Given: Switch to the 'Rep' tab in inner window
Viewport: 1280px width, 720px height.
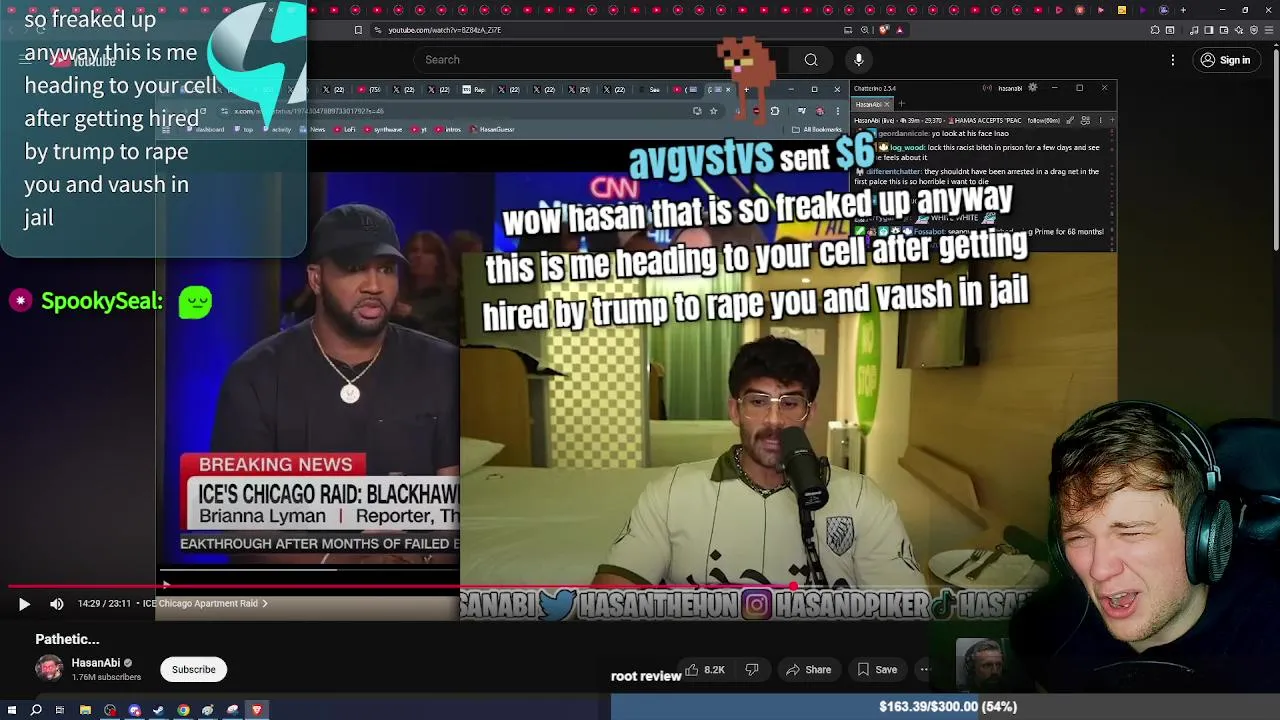Looking at the screenshot, I should coord(475,89).
